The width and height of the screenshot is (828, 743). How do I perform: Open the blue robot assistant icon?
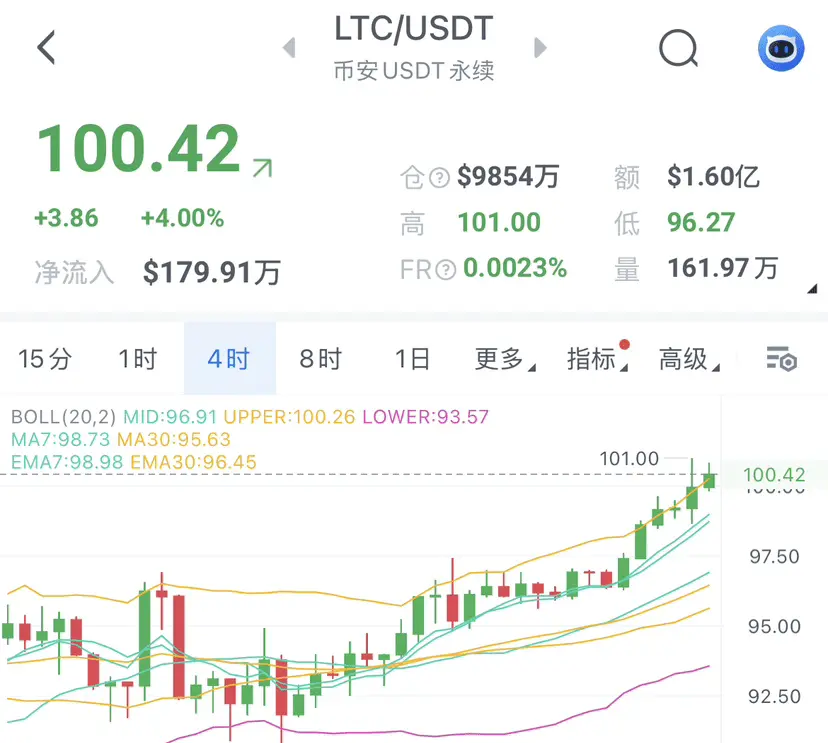781,48
